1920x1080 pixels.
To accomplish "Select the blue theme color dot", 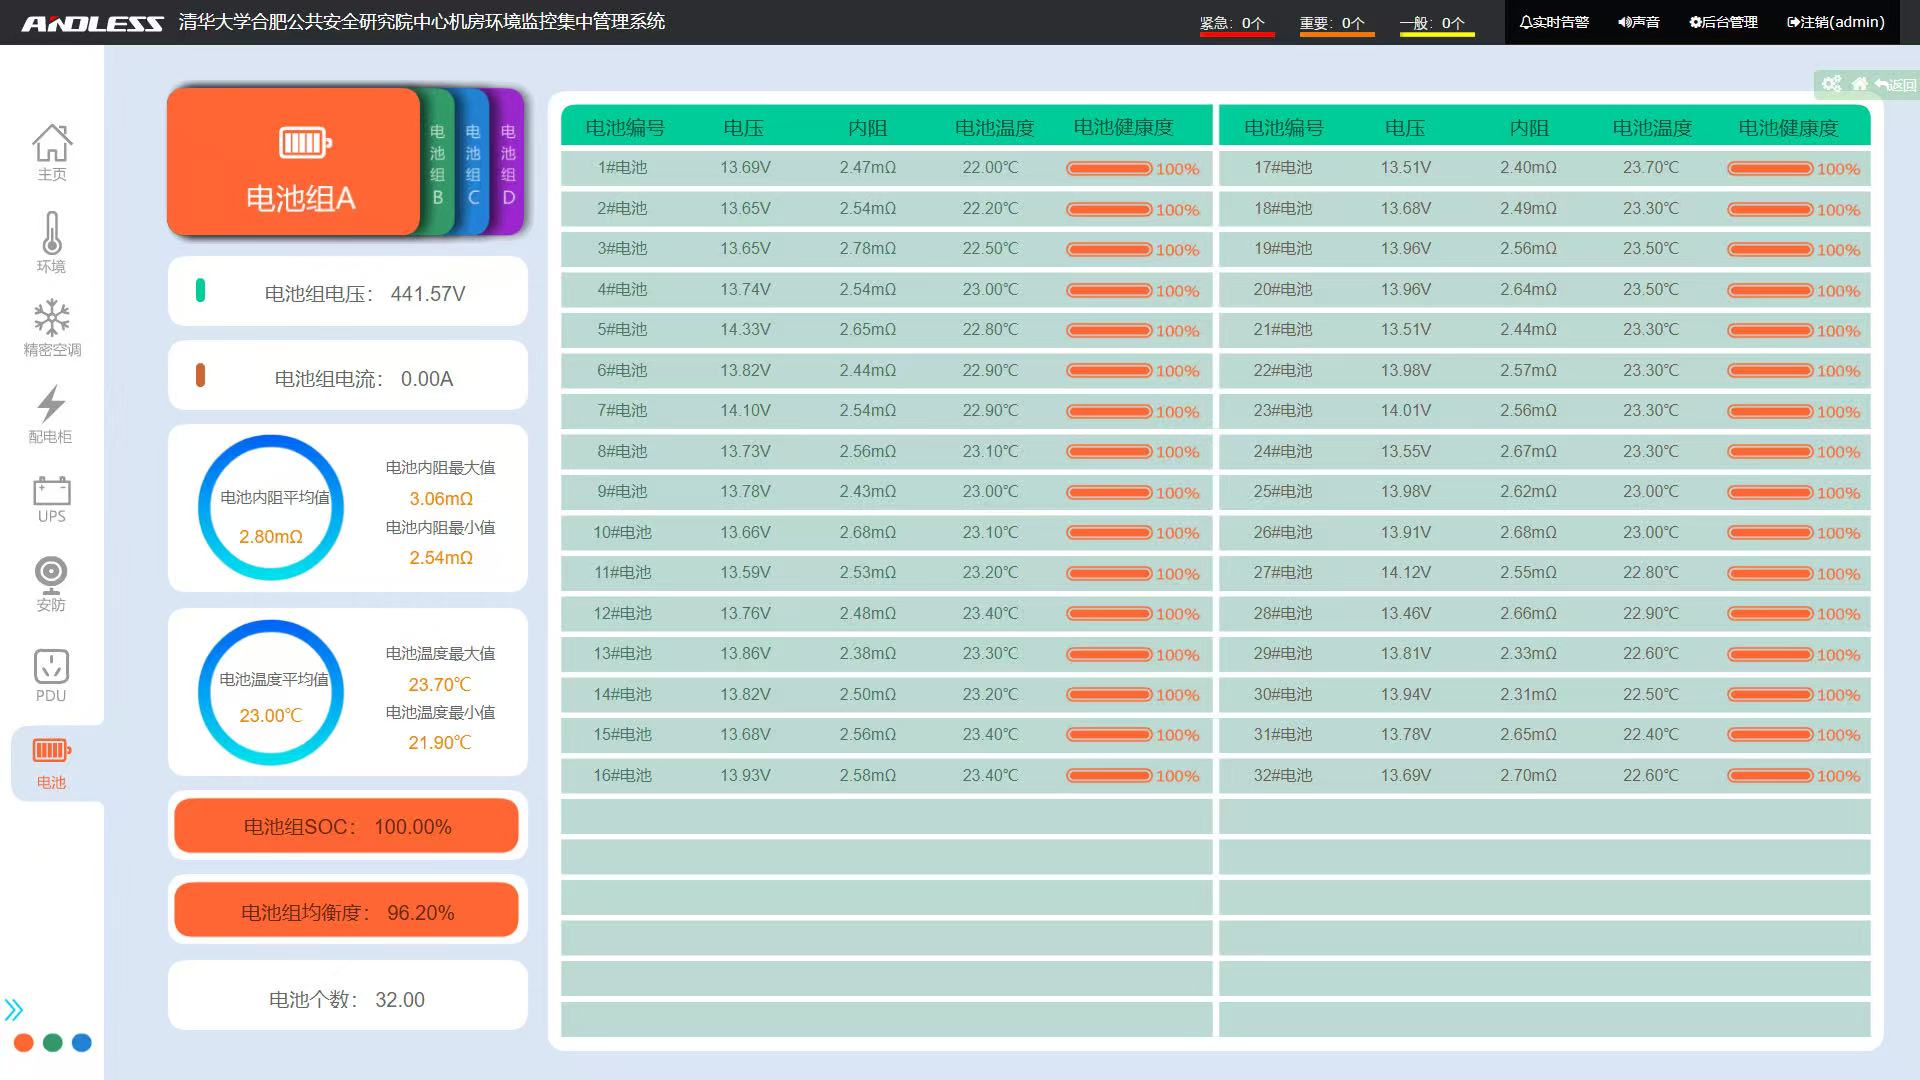I will click(x=82, y=1043).
